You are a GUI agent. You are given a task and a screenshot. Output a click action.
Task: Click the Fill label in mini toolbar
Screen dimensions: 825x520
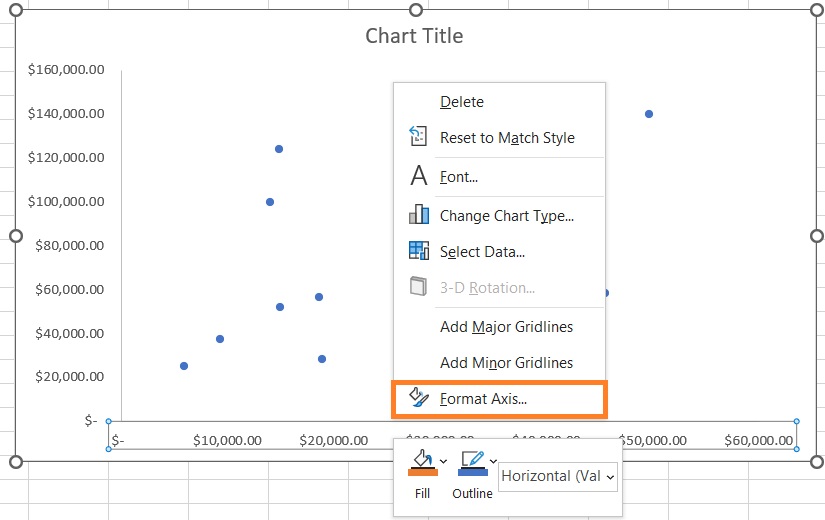422,493
